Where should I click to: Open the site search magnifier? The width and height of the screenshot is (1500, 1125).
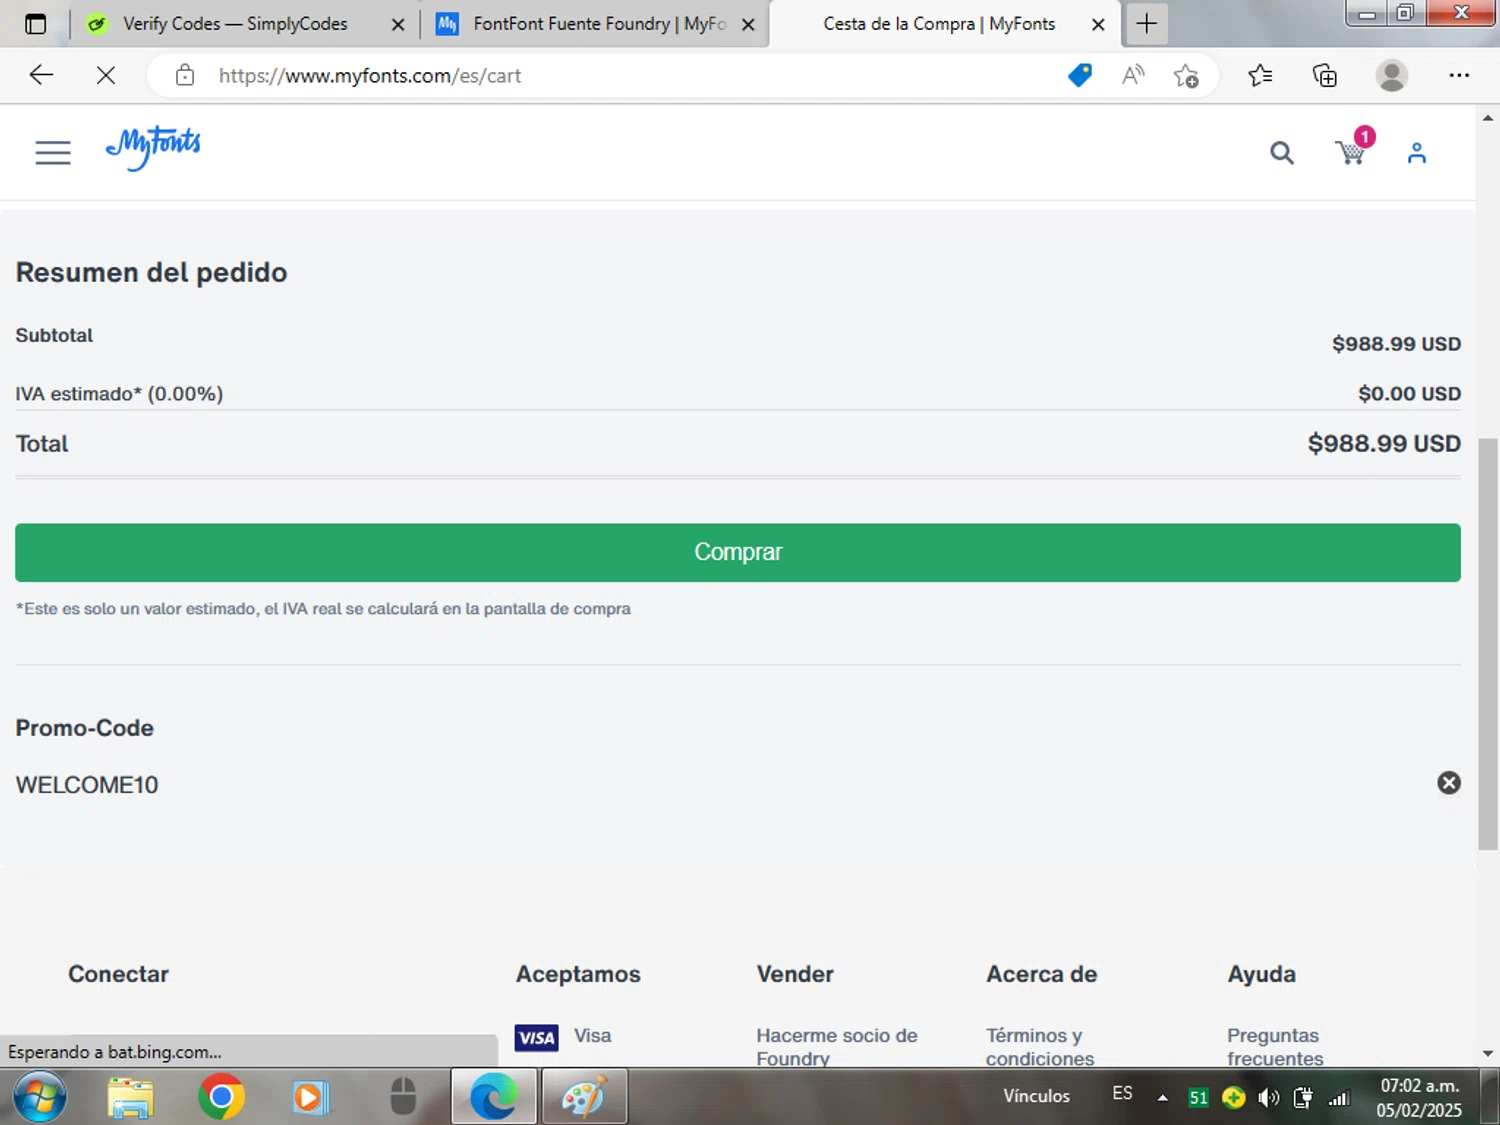click(x=1281, y=153)
